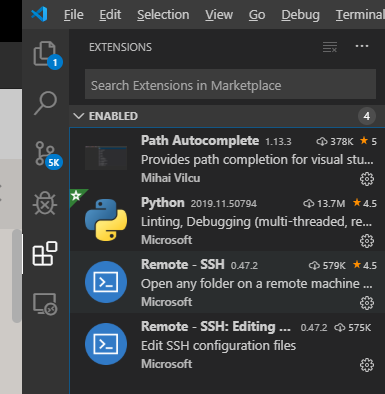Select the Path Autocomplete extension title

click(x=200, y=141)
